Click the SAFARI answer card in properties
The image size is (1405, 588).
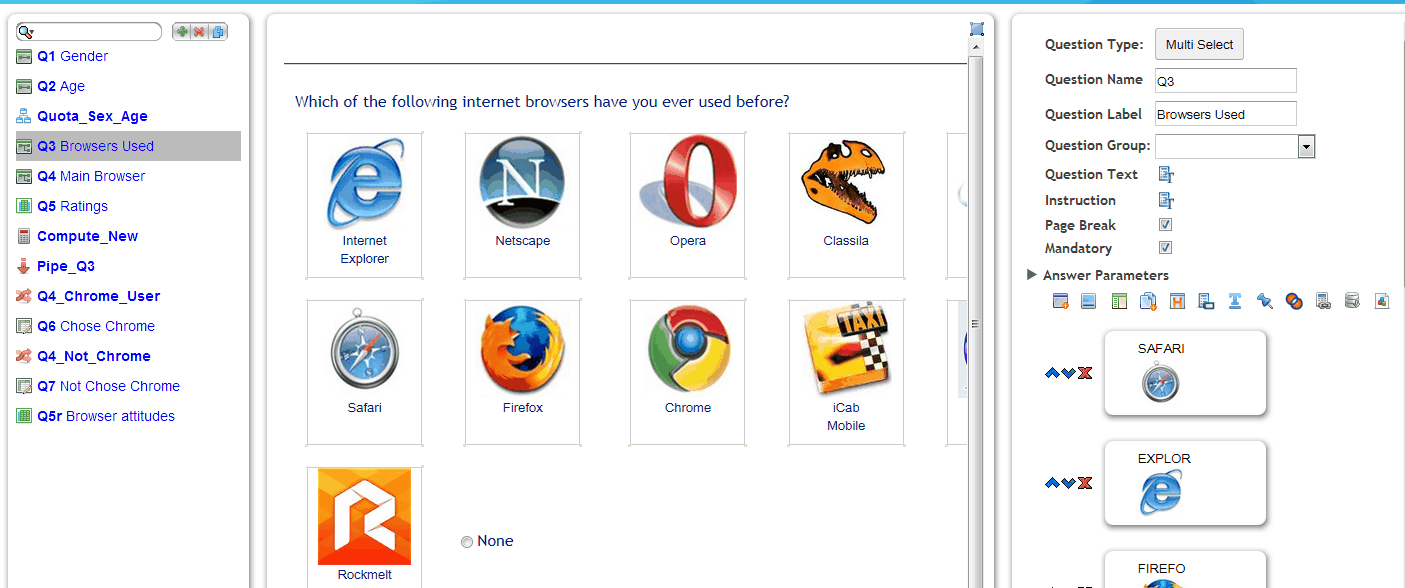[x=1185, y=373]
